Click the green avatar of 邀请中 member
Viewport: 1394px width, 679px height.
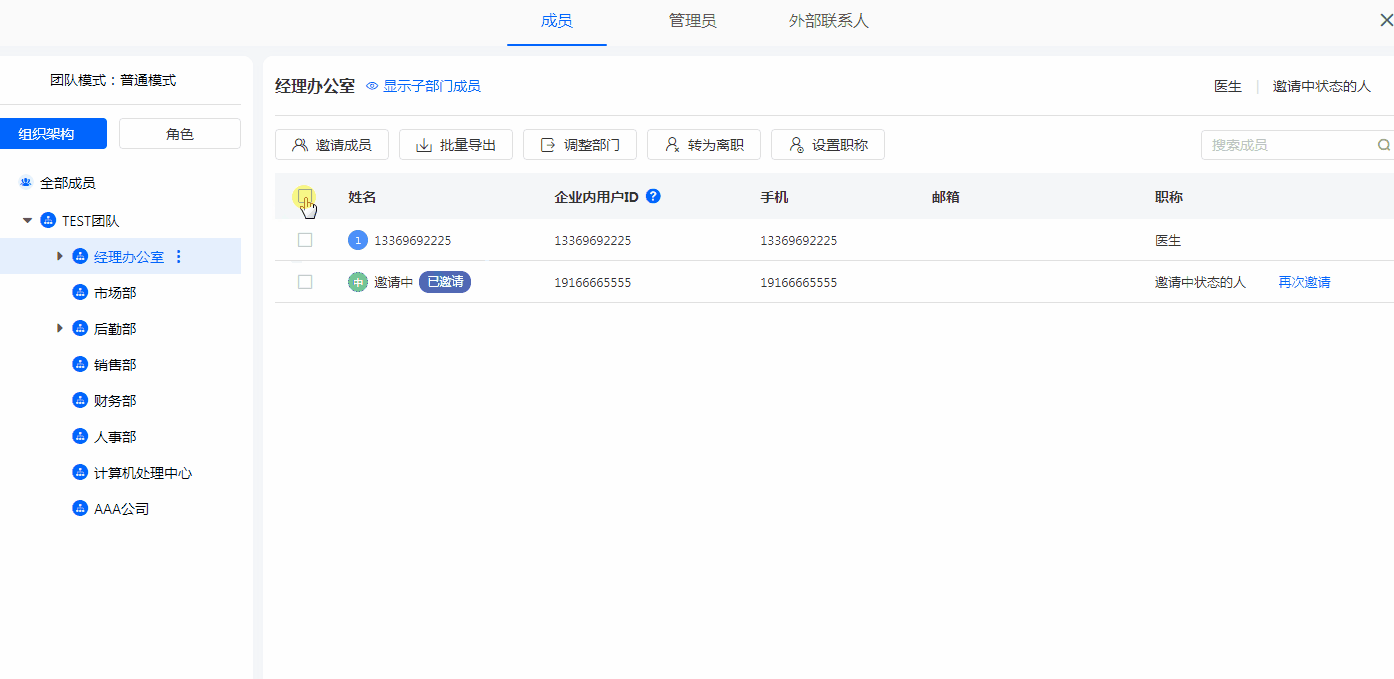click(x=358, y=282)
